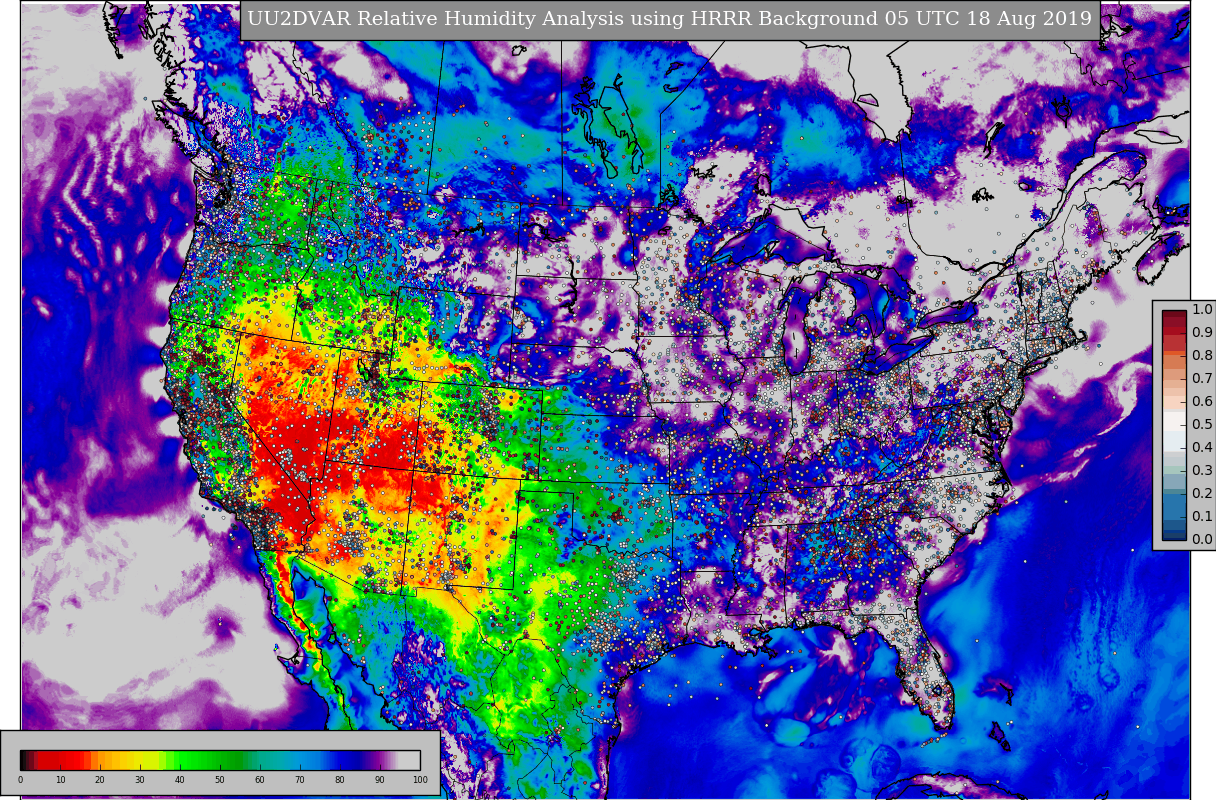Select tick label 100 on humidity colorbar
This screenshot has height=800, width=1216.
pos(420,780)
